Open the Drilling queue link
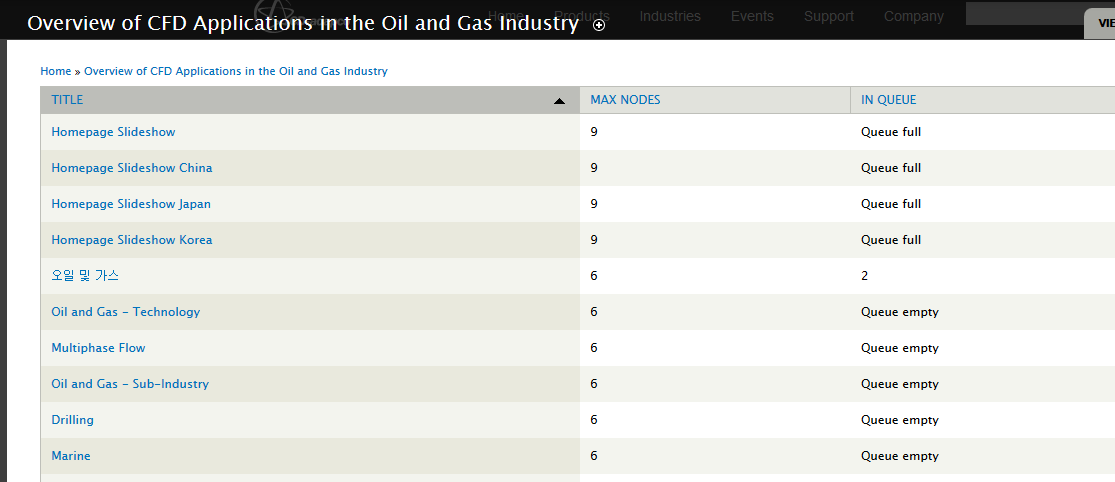Screen dimensions: 1115x482 pos(72,420)
